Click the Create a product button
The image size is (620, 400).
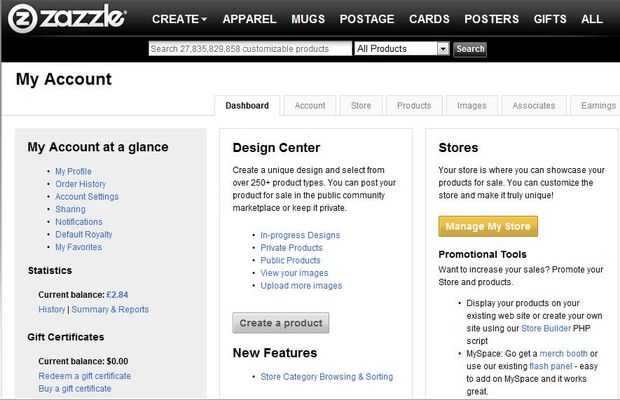(x=280, y=323)
